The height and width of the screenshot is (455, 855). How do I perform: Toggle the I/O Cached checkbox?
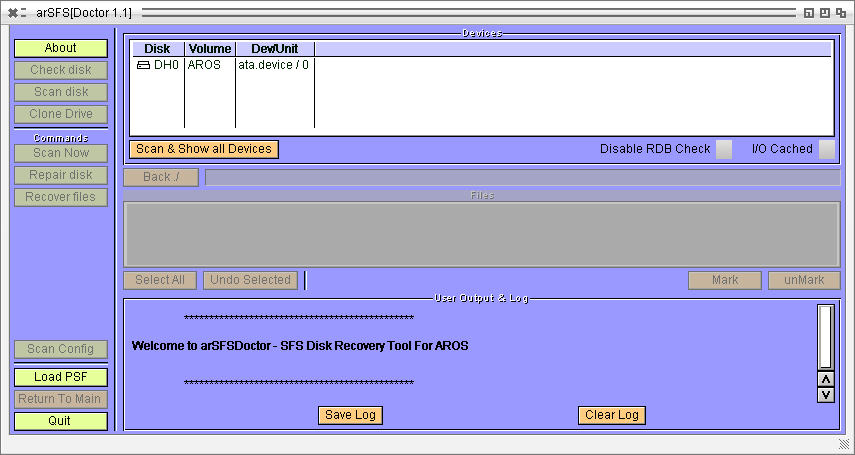[827, 149]
